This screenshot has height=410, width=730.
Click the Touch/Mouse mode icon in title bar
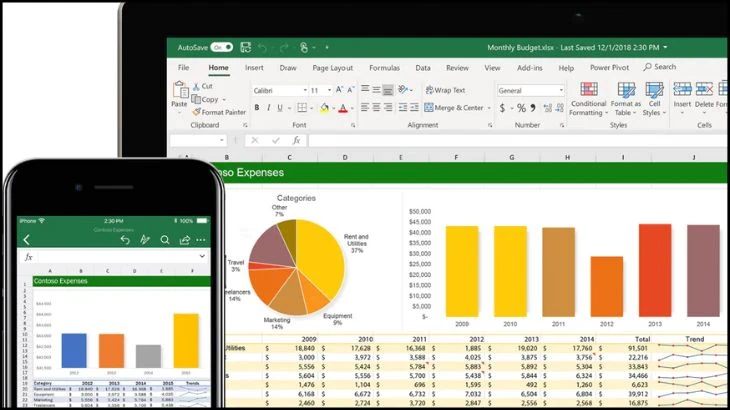(x=304, y=47)
